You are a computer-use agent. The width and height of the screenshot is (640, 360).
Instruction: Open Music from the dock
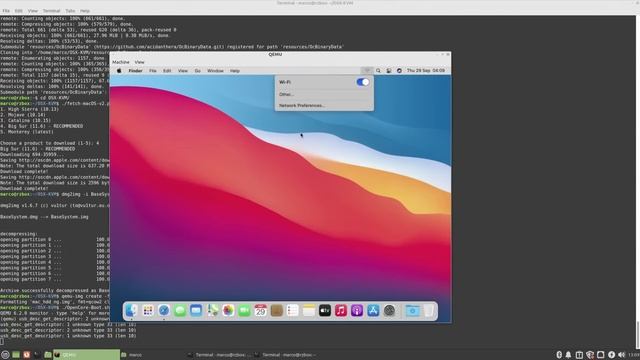coord(341,311)
